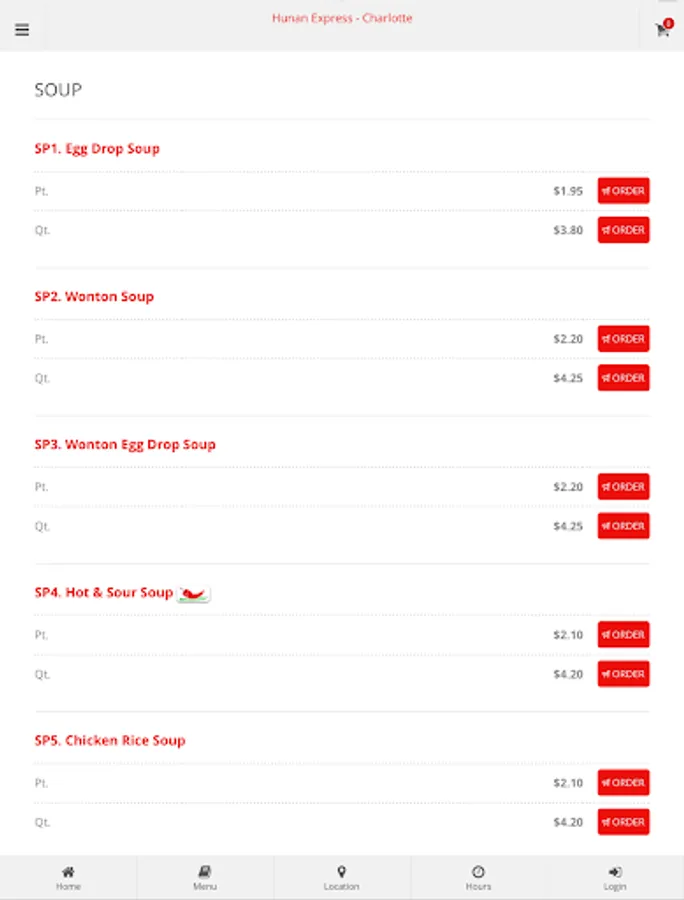Tap the Home icon in bottom bar

[x=68, y=872]
